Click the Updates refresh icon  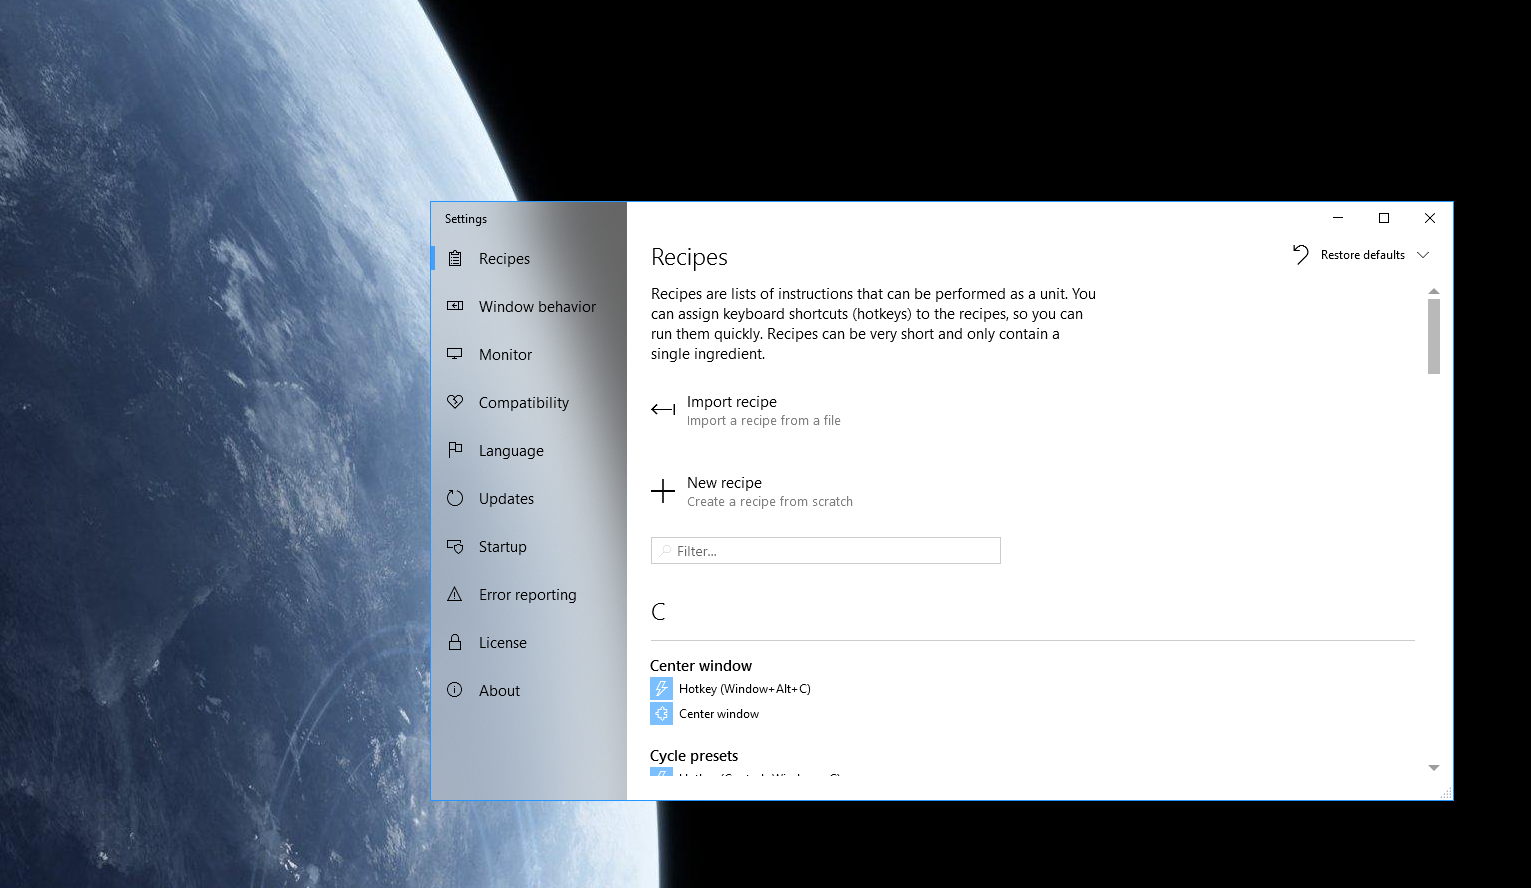pos(455,498)
